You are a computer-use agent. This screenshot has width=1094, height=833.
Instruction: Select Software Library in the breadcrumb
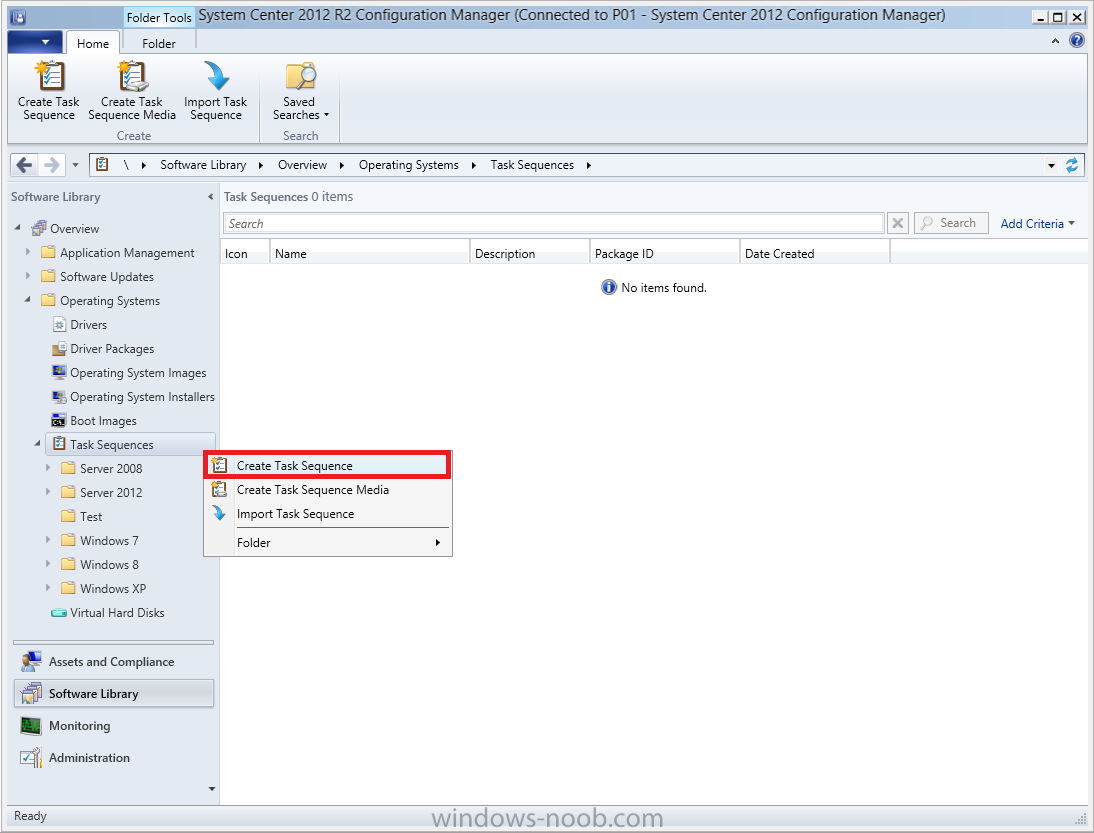tap(203, 165)
